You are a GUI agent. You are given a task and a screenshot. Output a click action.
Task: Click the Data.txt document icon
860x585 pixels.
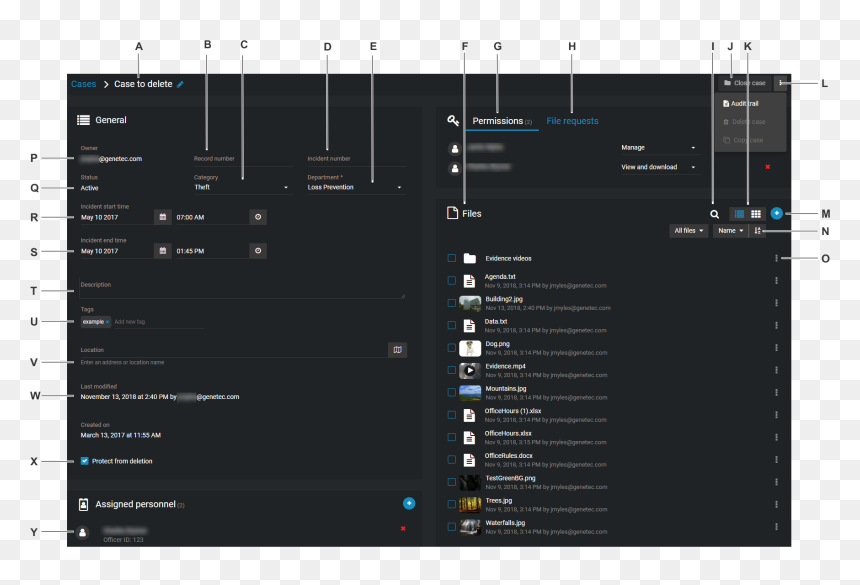(x=469, y=326)
